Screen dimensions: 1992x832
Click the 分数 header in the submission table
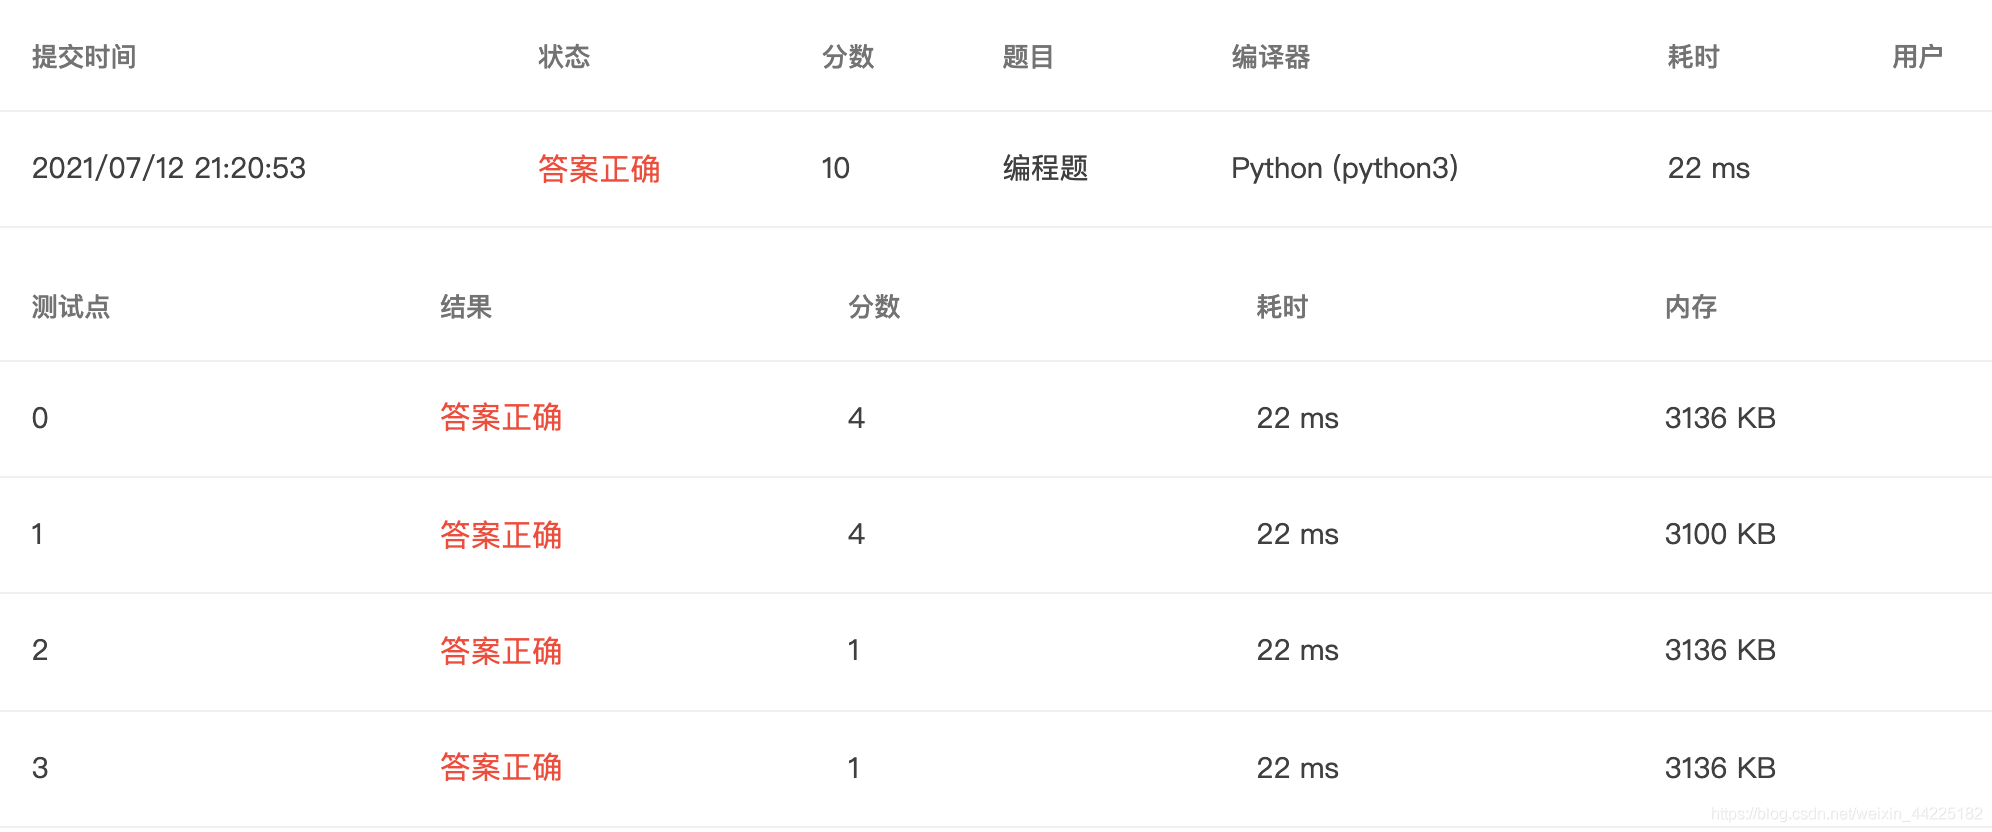coord(848,57)
